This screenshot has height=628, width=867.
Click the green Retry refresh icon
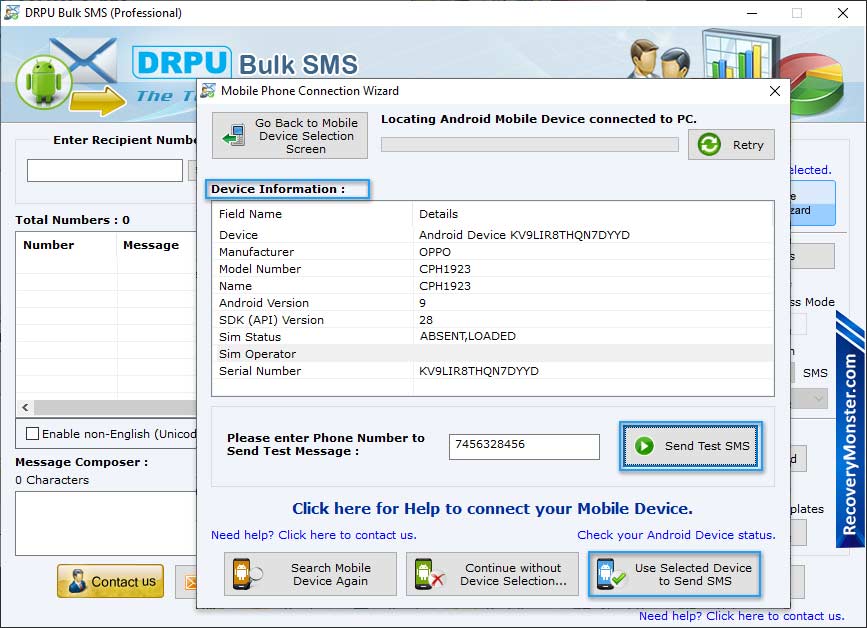(709, 145)
